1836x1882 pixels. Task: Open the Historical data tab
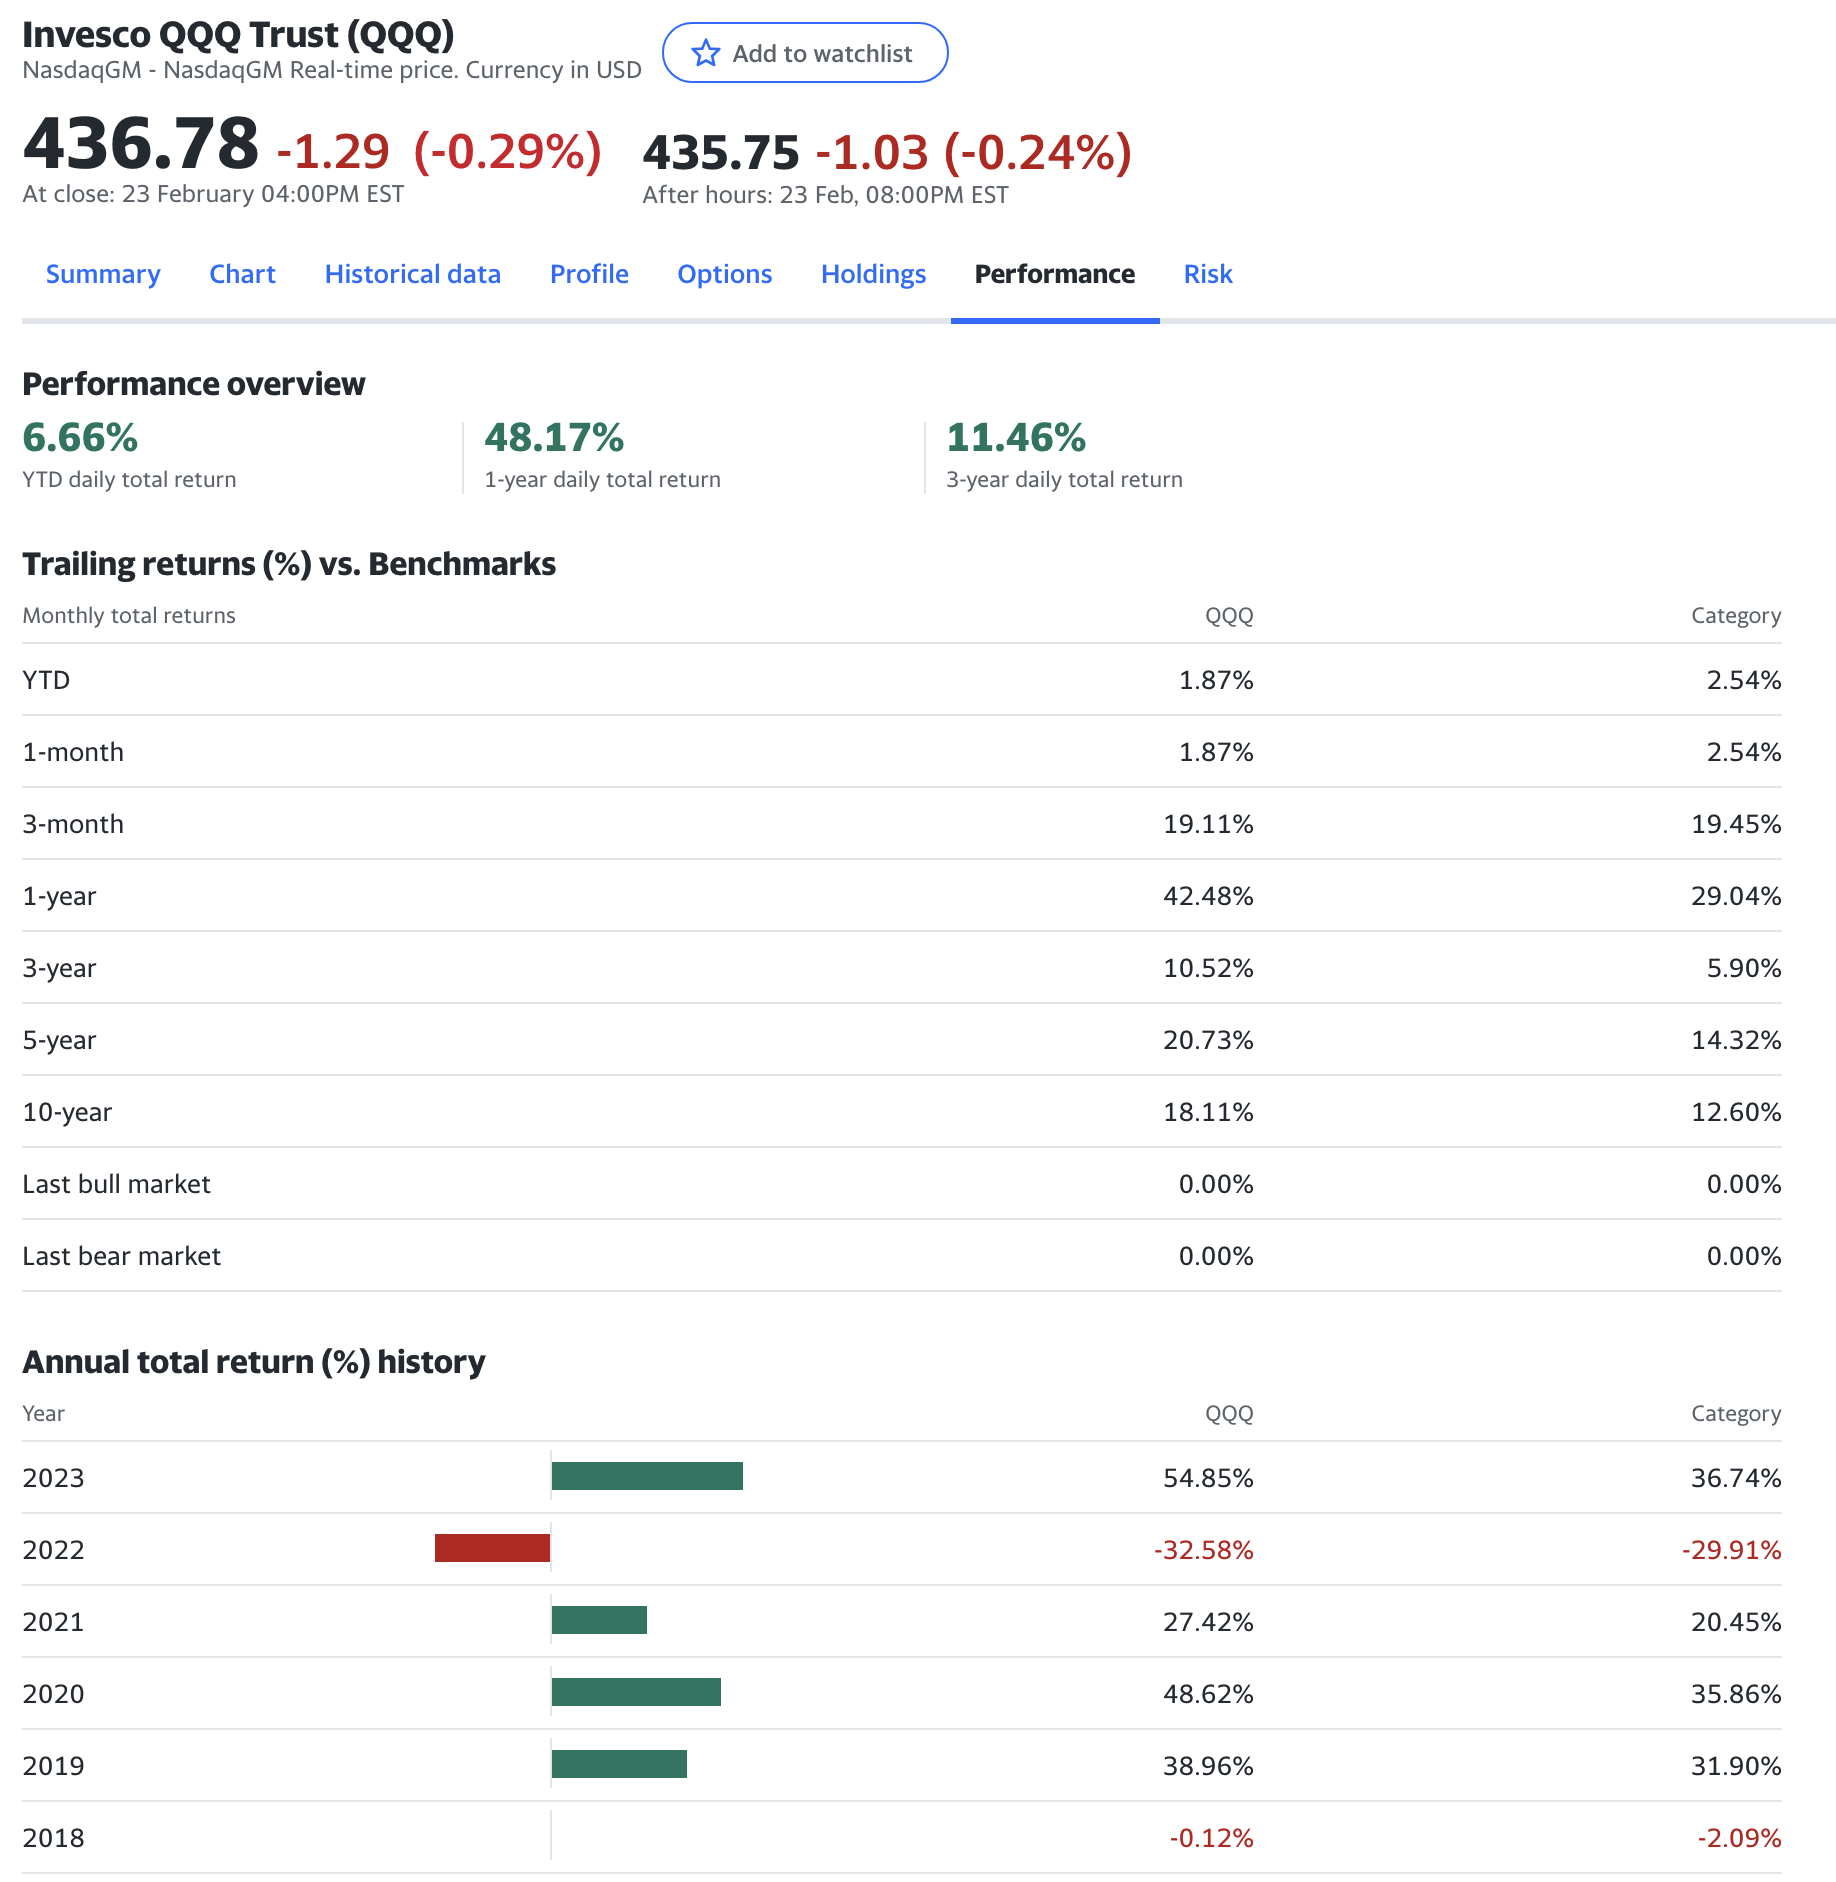tap(412, 274)
